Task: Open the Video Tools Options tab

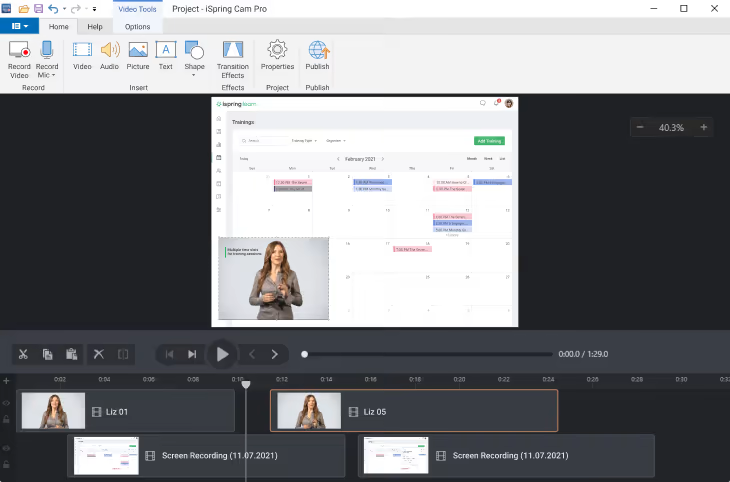Action: (x=138, y=26)
